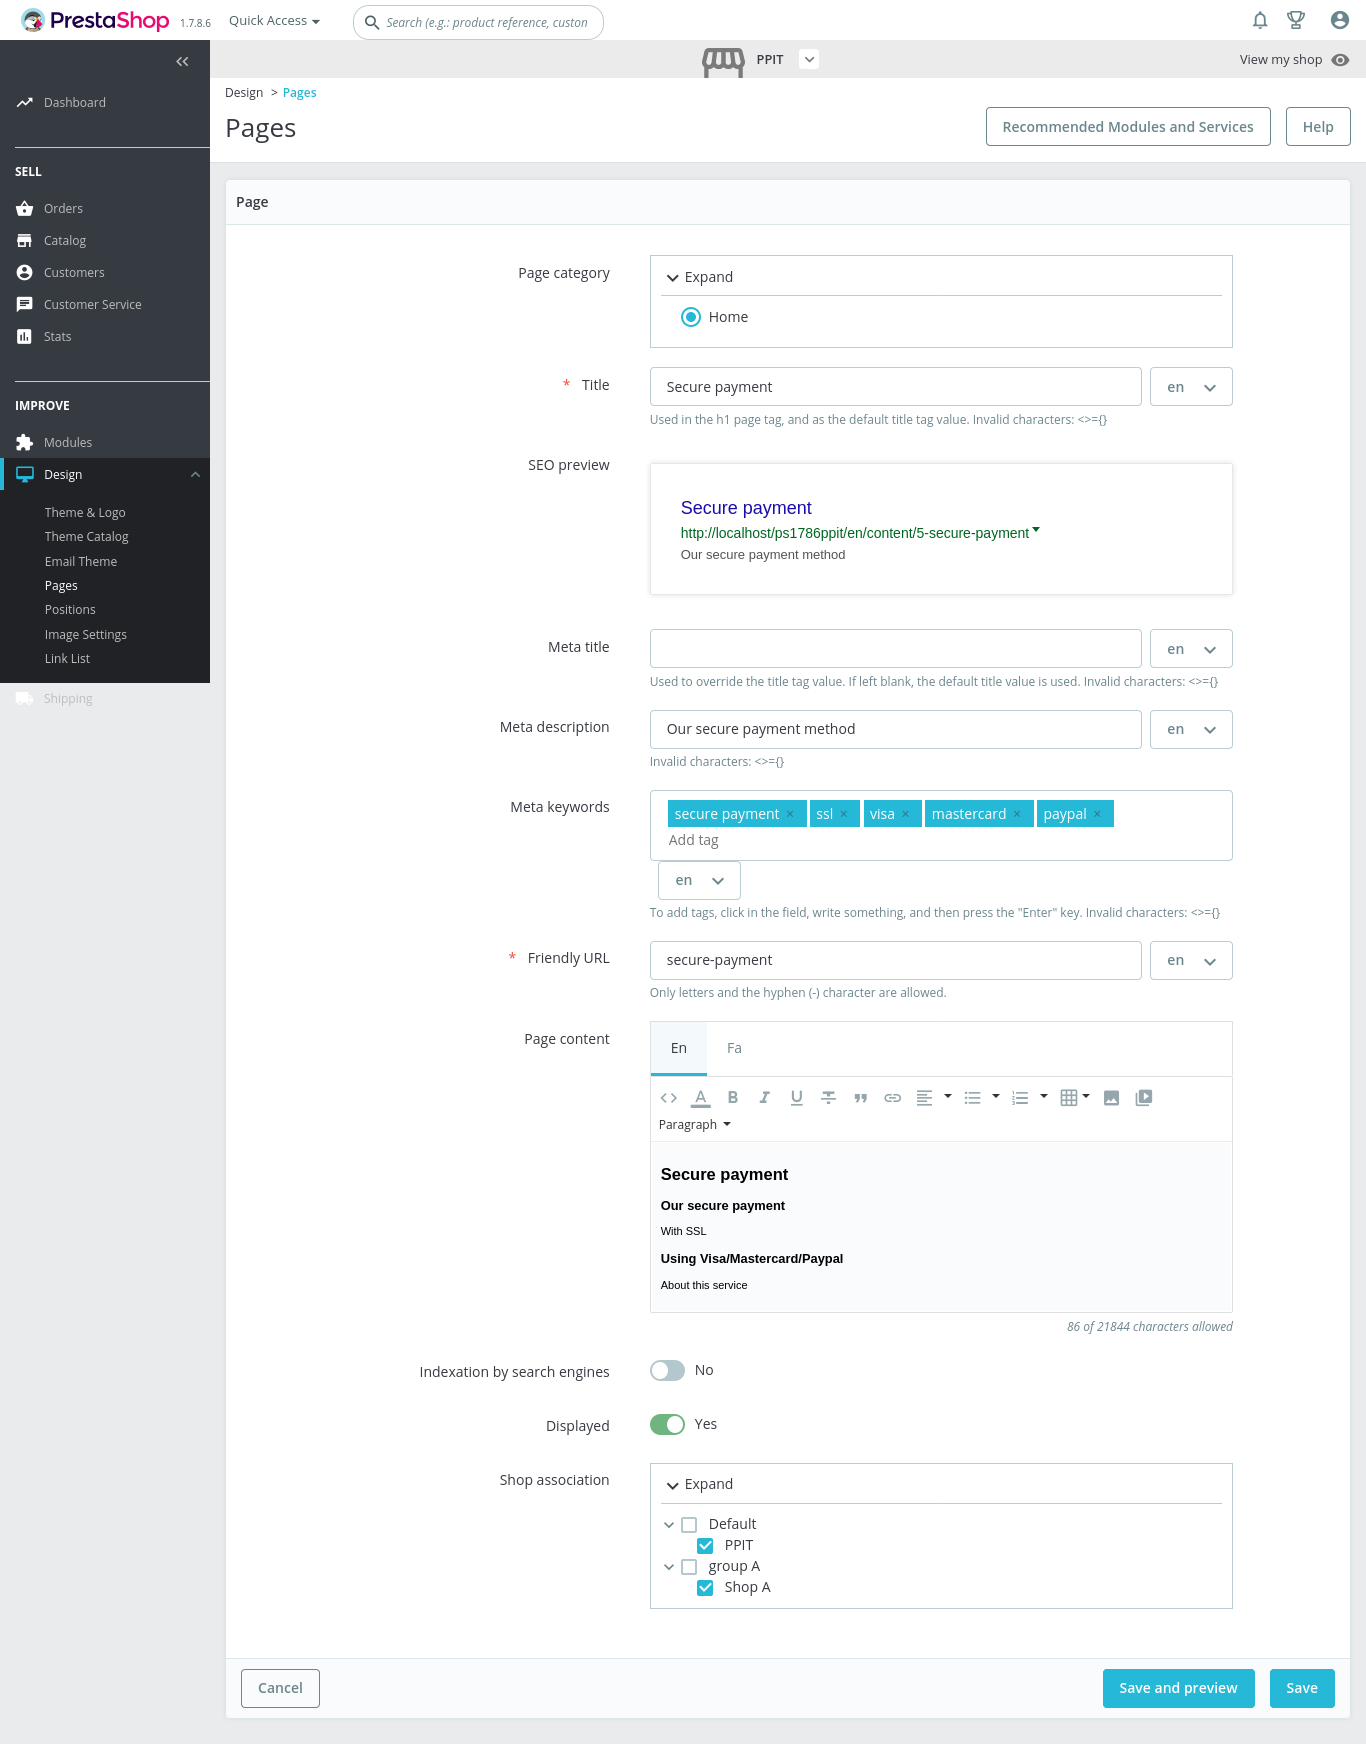Insert a hyperlink in the editor
Viewport: 1366px width, 1744px height.
click(x=893, y=1098)
